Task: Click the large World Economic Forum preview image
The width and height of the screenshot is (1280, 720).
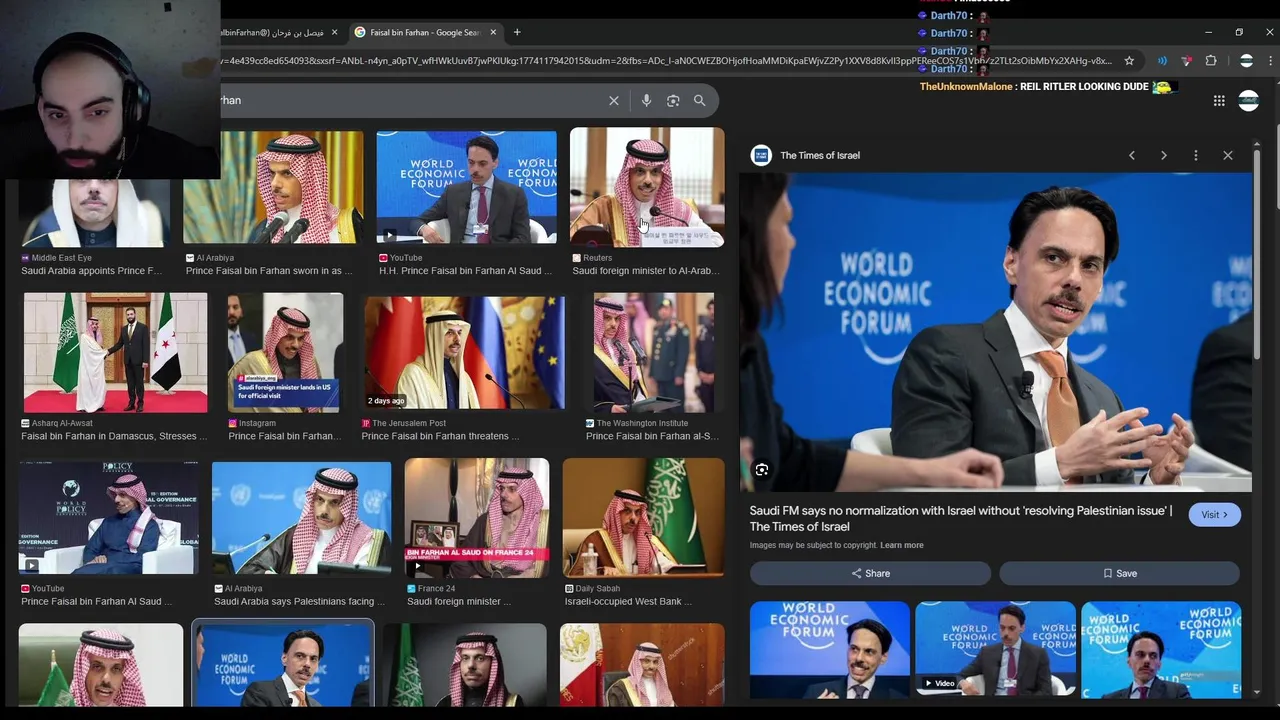Action: point(995,332)
